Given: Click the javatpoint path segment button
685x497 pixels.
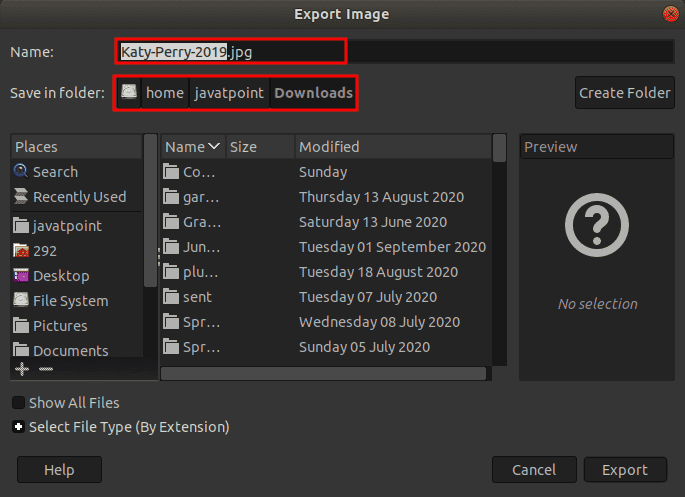Looking at the screenshot, I should pyautogui.click(x=229, y=93).
